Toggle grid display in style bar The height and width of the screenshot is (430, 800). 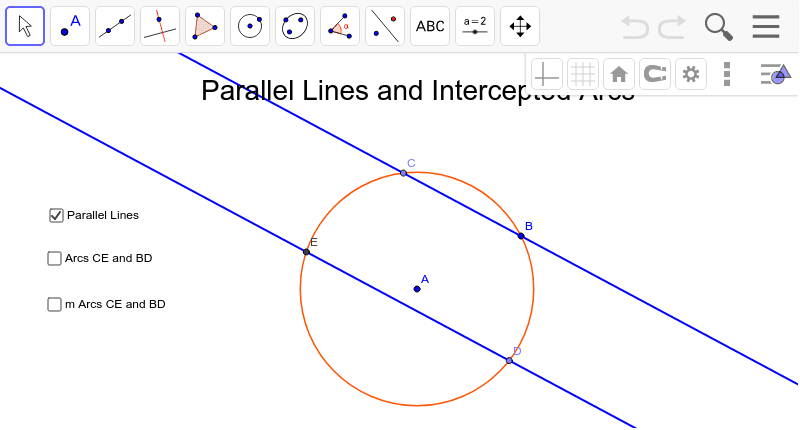[x=583, y=74]
